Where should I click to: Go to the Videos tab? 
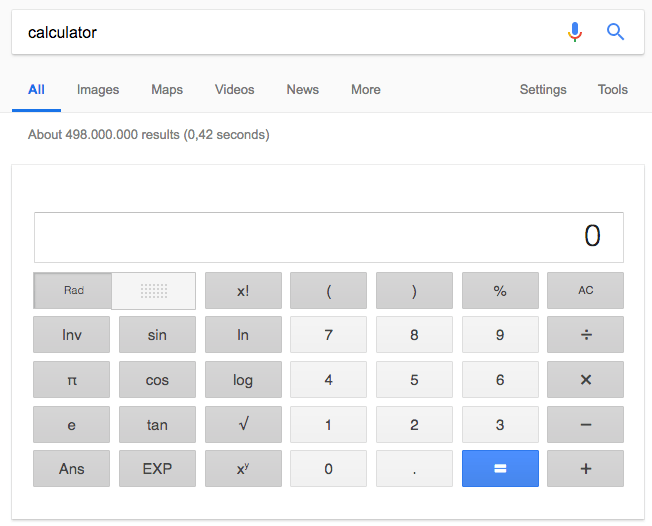click(234, 90)
